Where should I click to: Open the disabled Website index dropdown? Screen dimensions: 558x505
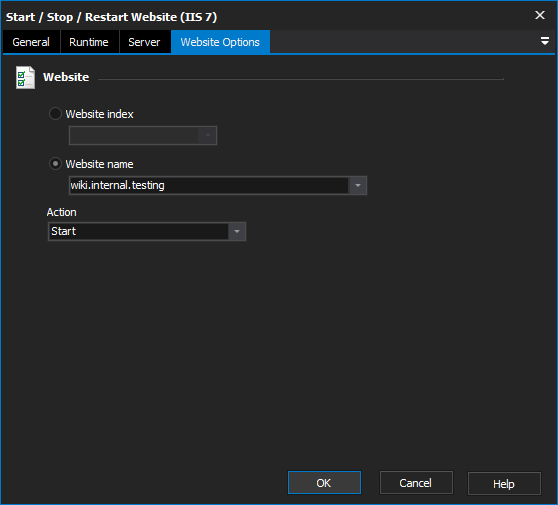pyautogui.click(x=143, y=136)
